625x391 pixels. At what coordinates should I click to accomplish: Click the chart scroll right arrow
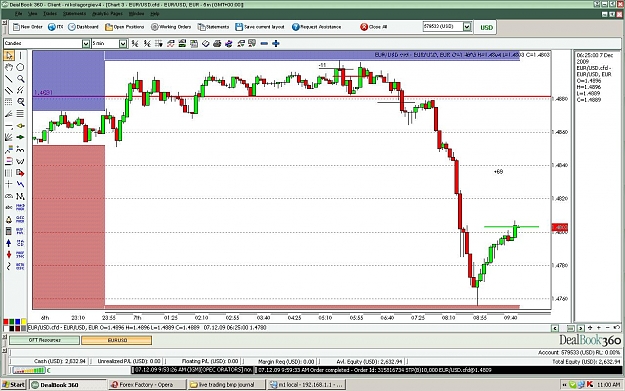pyautogui.click(x=580, y=328)
